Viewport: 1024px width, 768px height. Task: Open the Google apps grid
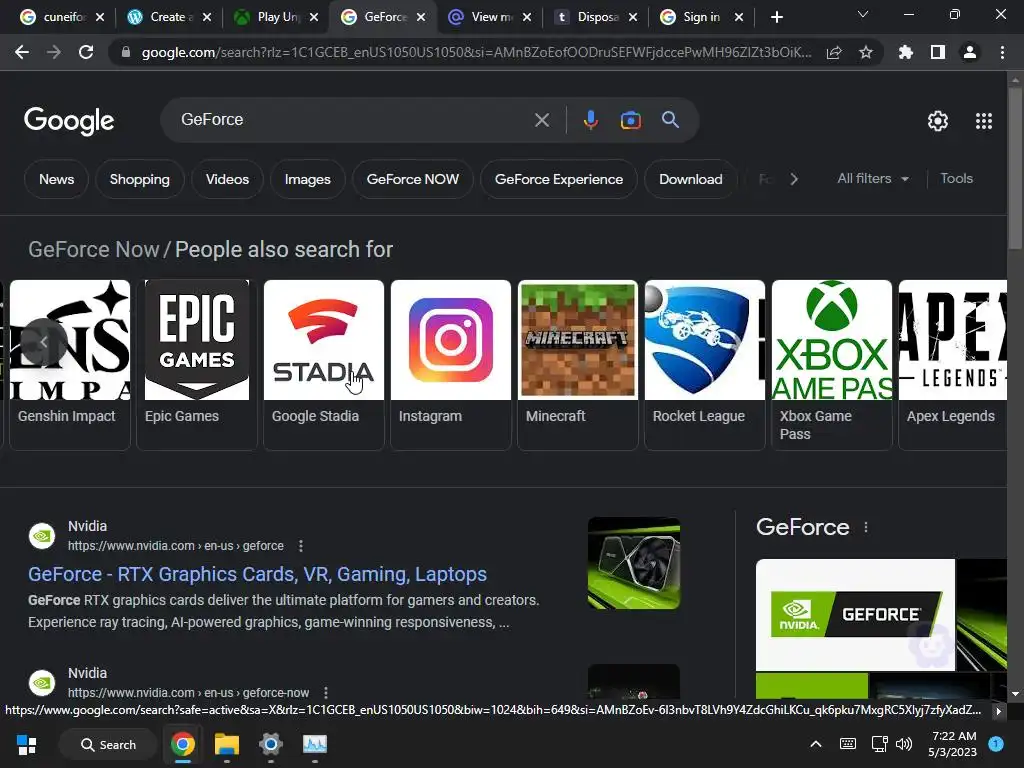click(984, 121)
